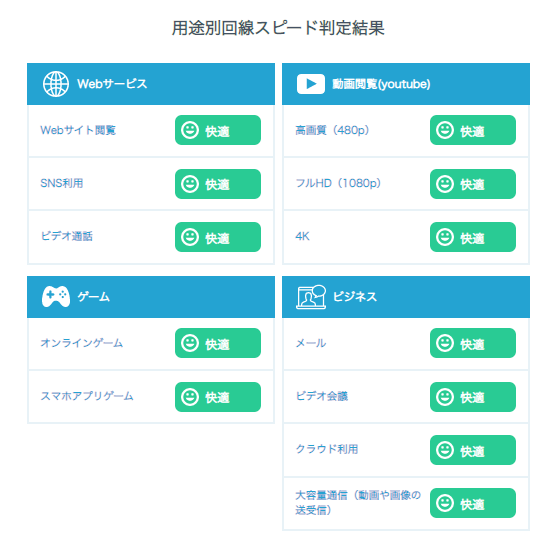Click the smiley icon in Webサイト閲覧 row
Viewport: 548px width, 545px height.
[x=190, y=130]
